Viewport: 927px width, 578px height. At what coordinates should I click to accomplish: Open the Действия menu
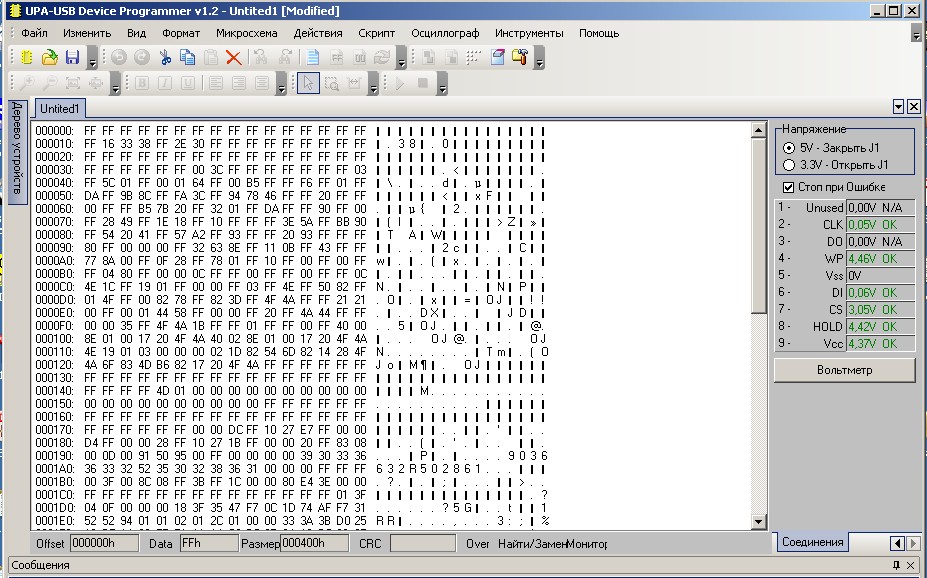click(318, 33)
